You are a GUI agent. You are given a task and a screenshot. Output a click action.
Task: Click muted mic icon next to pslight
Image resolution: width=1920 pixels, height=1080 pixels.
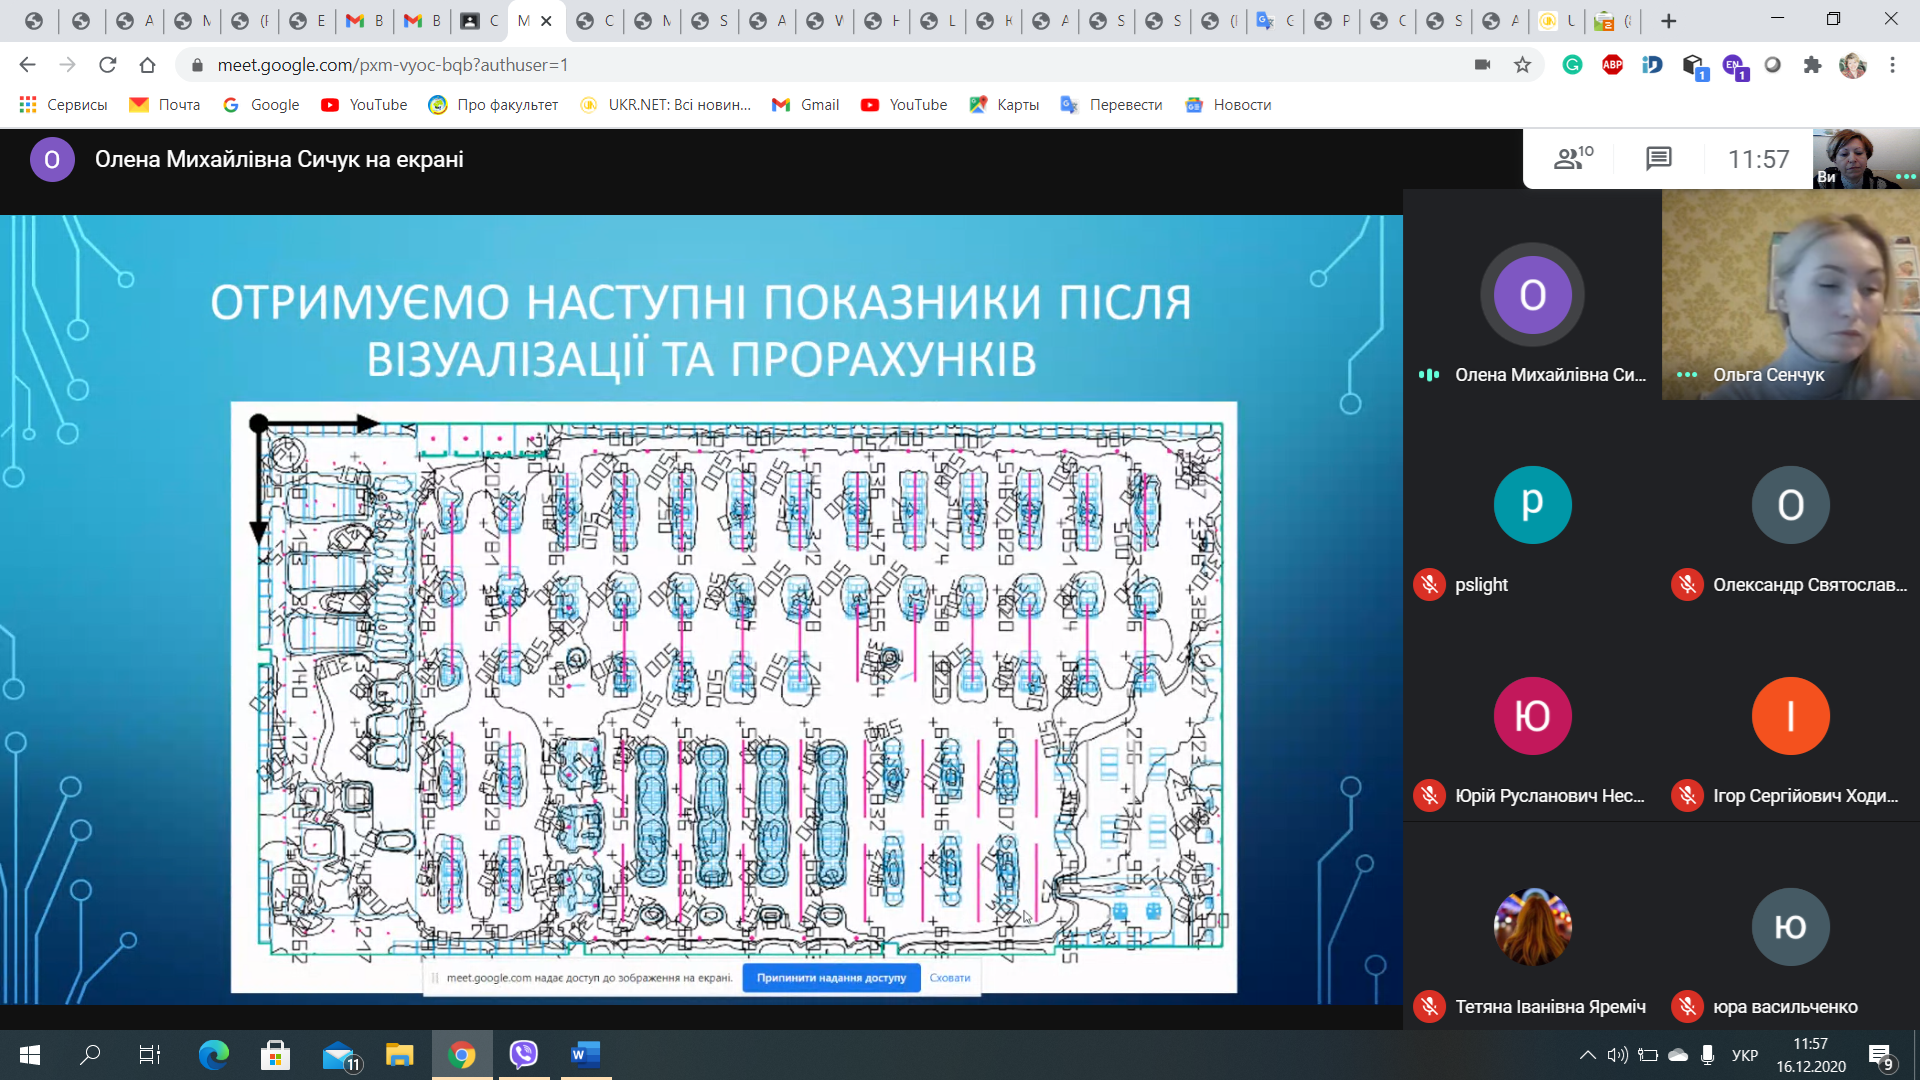(x=1429, y=585)
